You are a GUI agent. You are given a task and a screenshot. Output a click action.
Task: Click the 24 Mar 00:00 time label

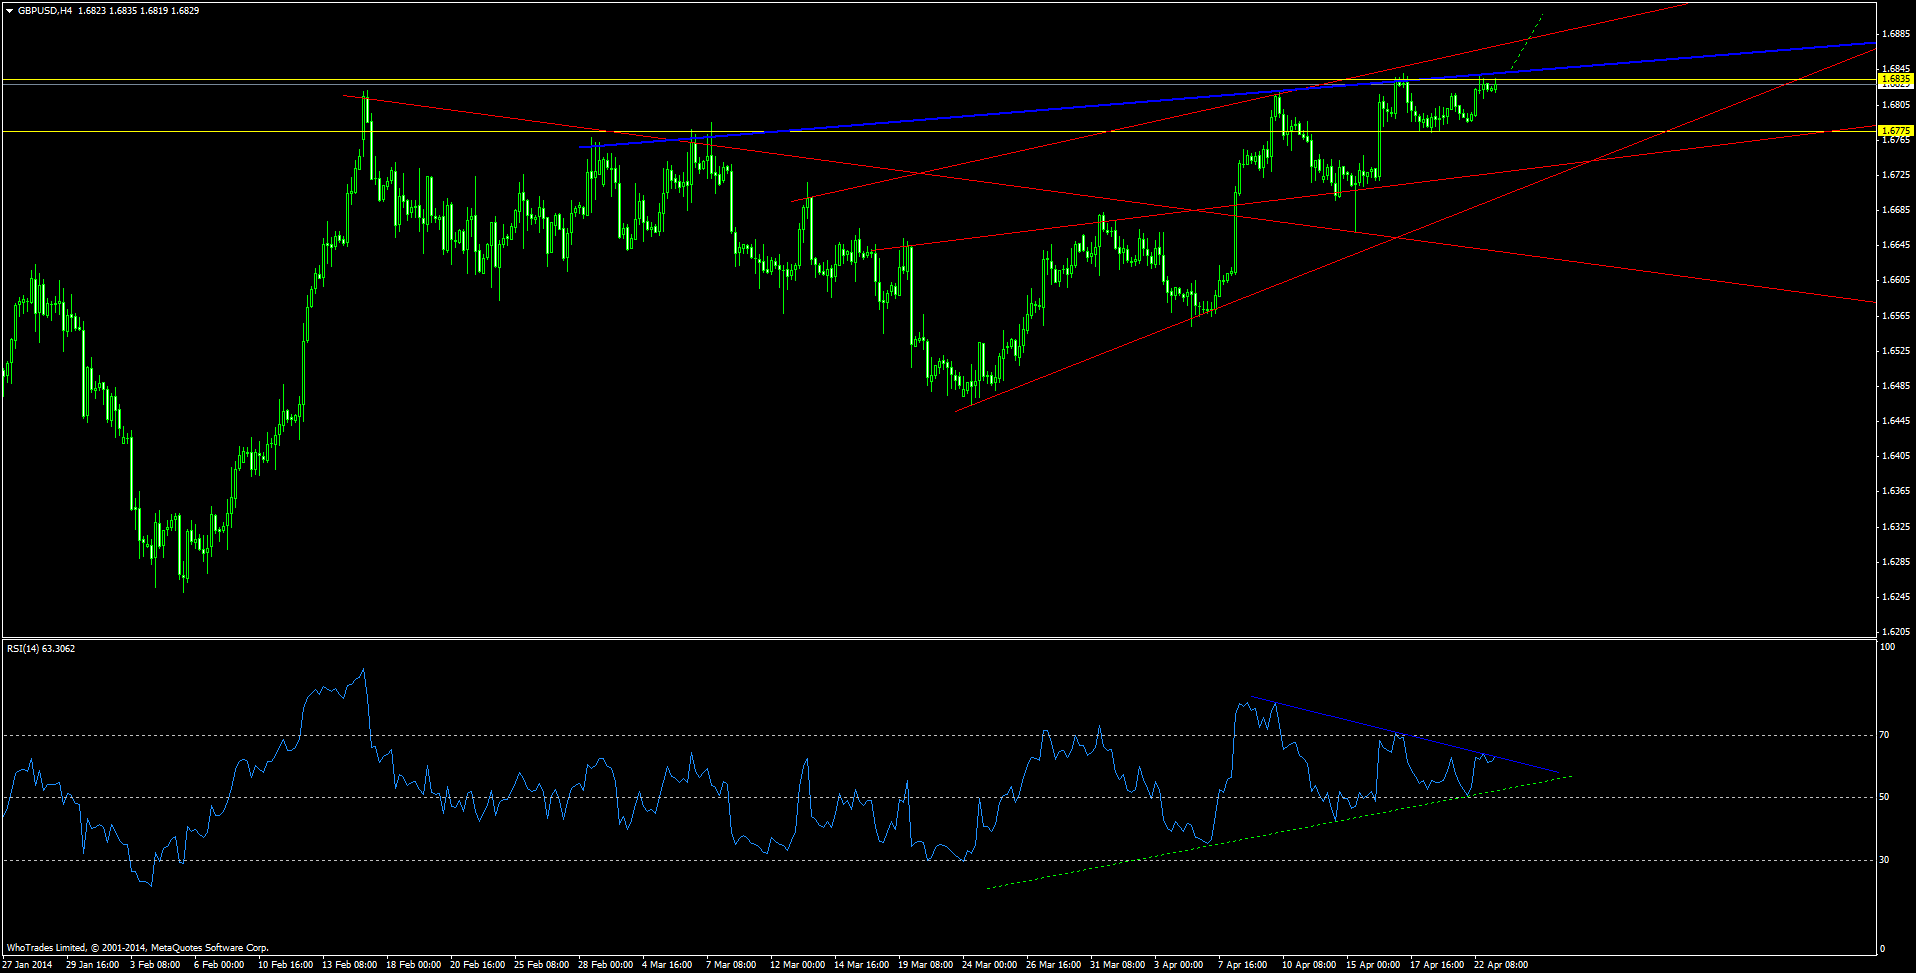coord(989,965)
